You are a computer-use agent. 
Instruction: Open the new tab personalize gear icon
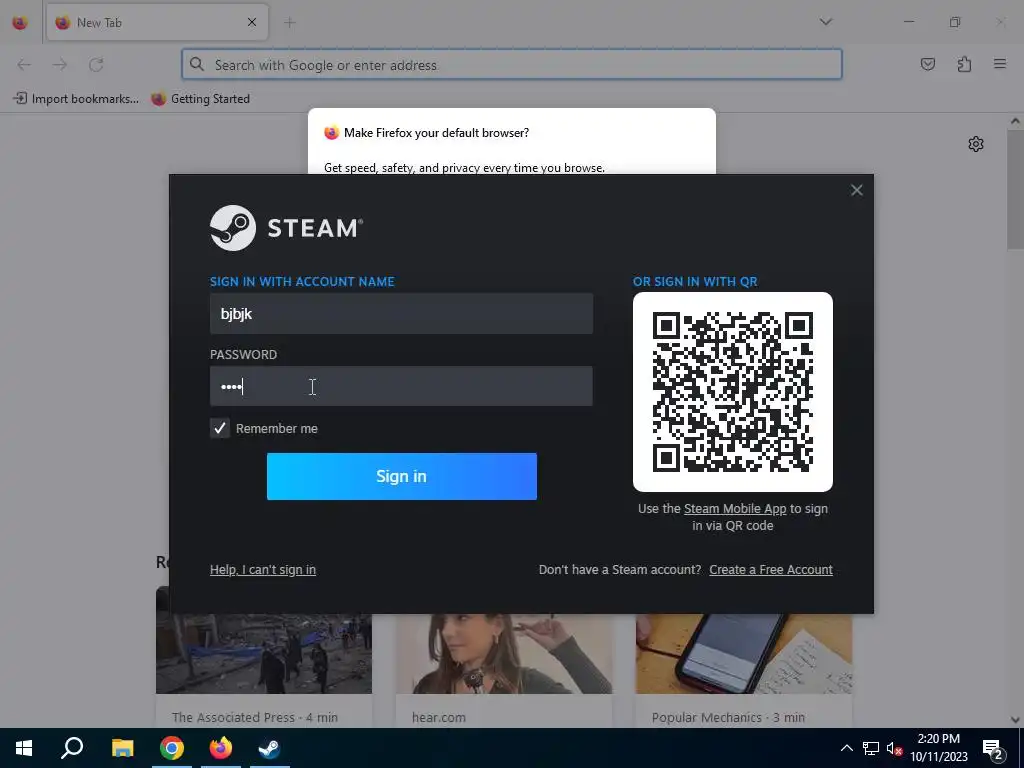coord(976,144)
